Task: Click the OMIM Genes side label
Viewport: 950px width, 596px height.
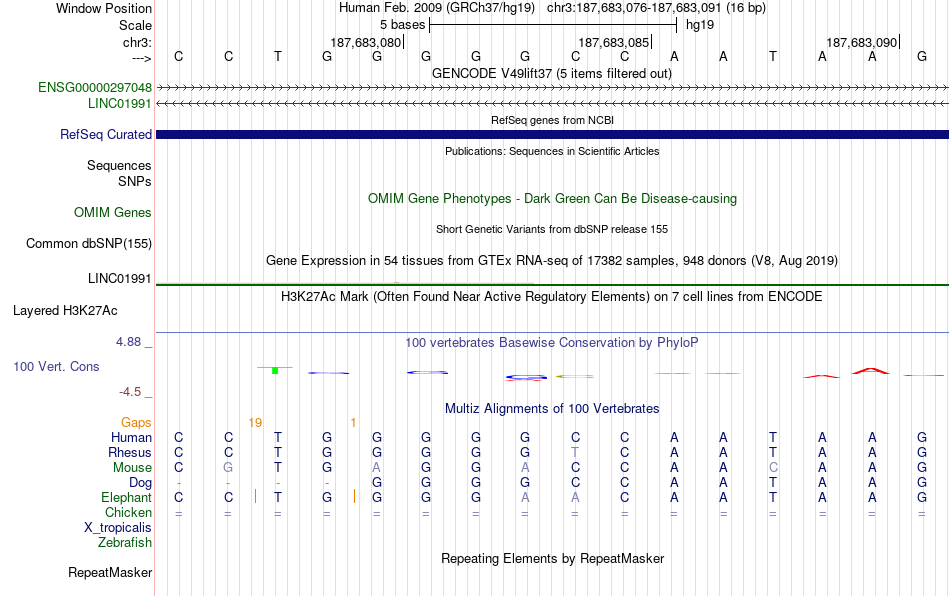Action: (x=113, y=213)
